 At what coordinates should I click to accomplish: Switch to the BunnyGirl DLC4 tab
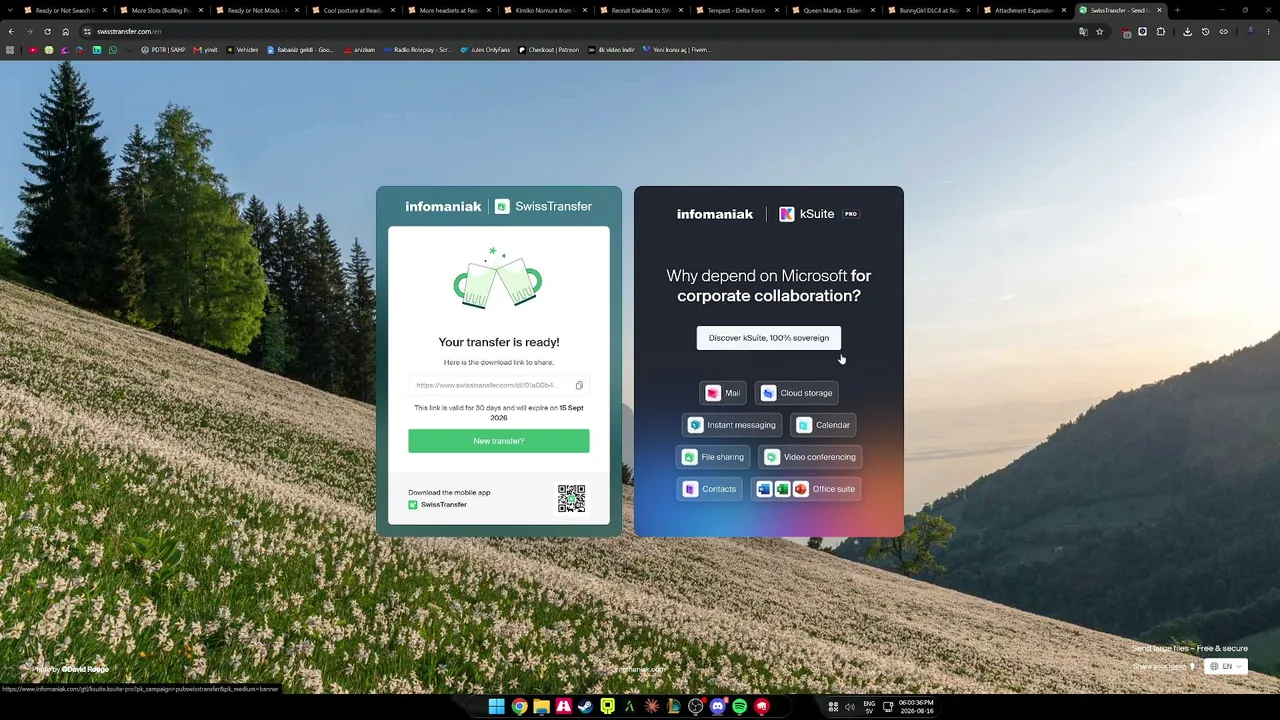coord(928,10)
